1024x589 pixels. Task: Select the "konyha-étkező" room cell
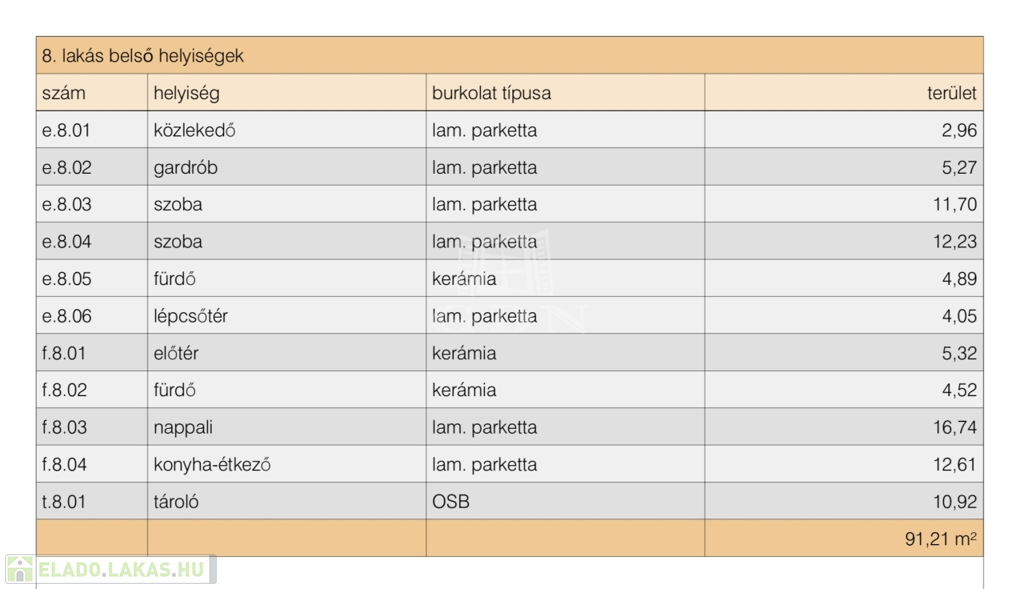pos(212,464)
